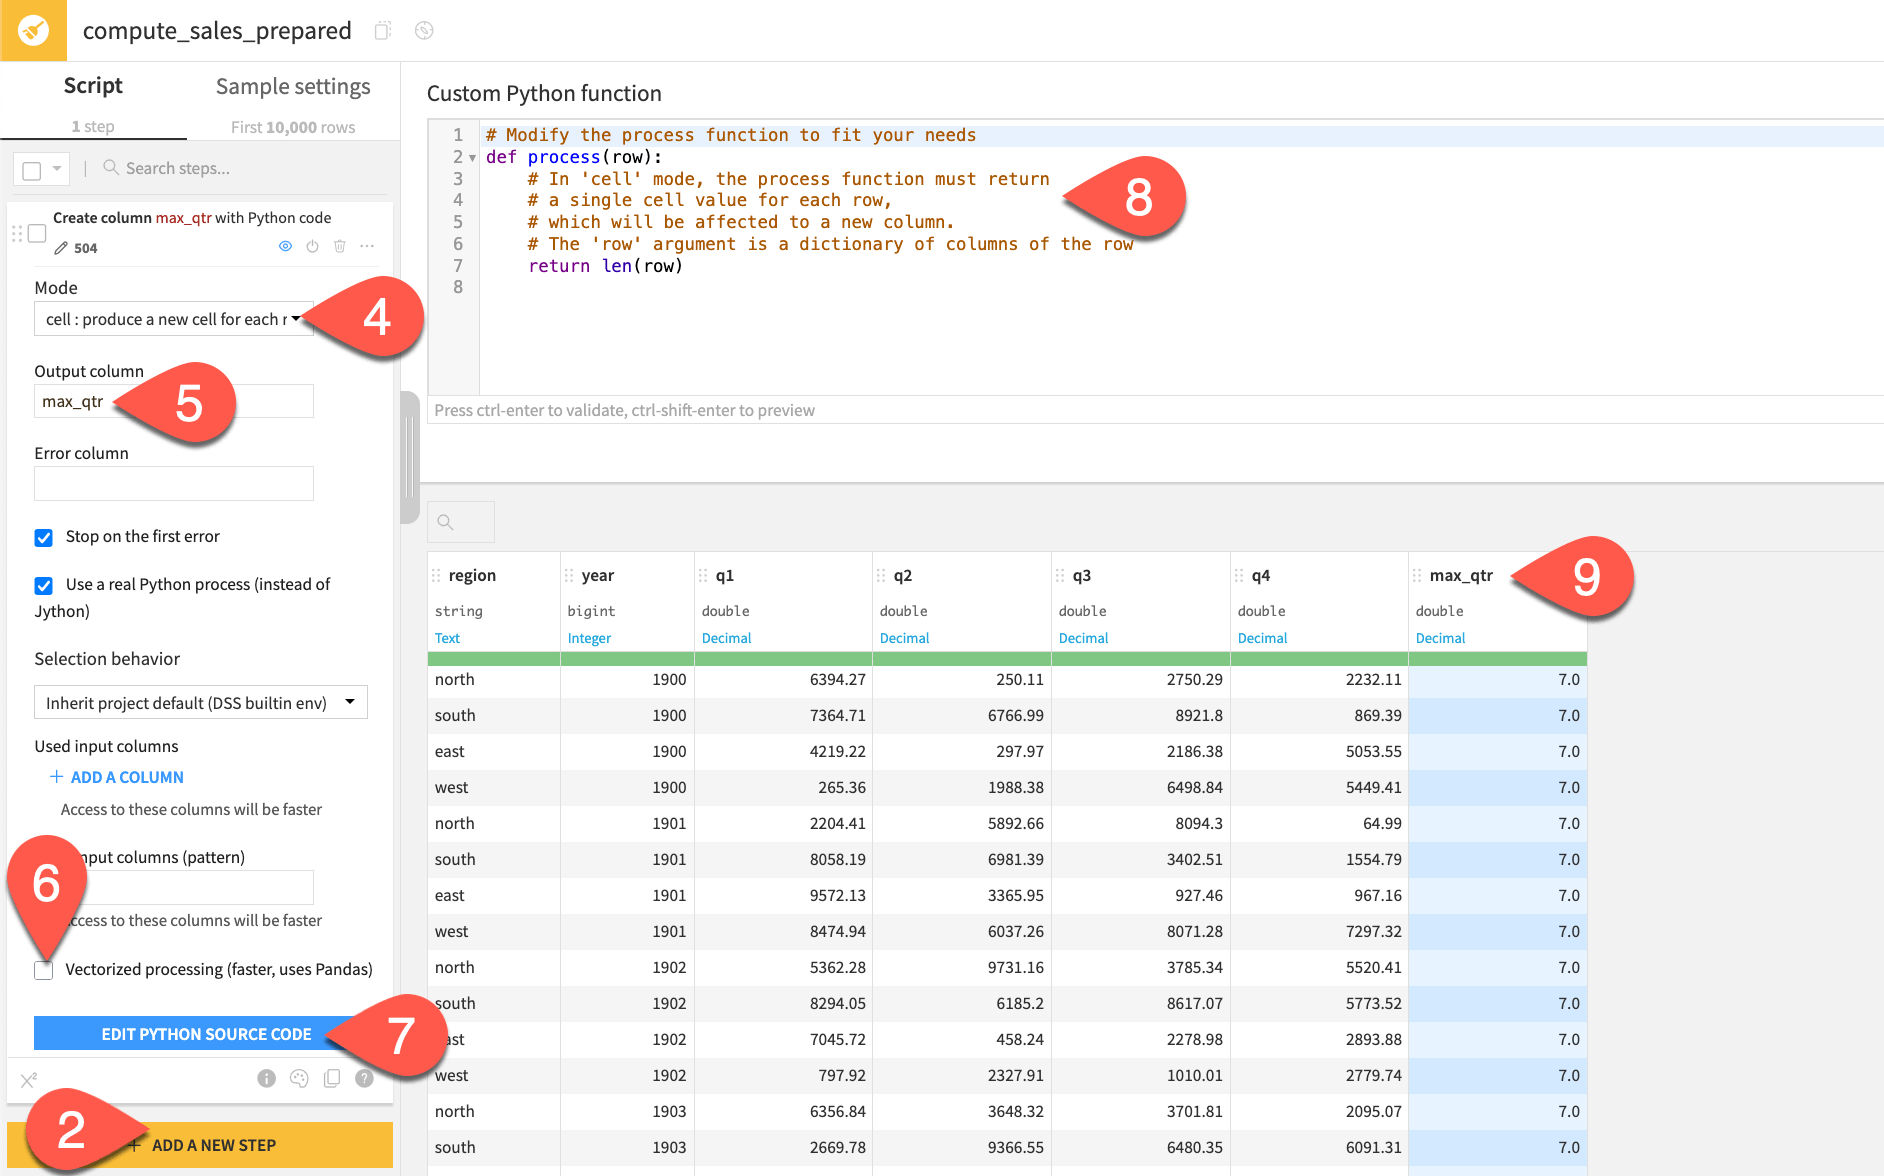Switch to the Sample settings tab
Viewport: 1884px width, 1176px height.
pyautogui.click(x=293, y=87)
